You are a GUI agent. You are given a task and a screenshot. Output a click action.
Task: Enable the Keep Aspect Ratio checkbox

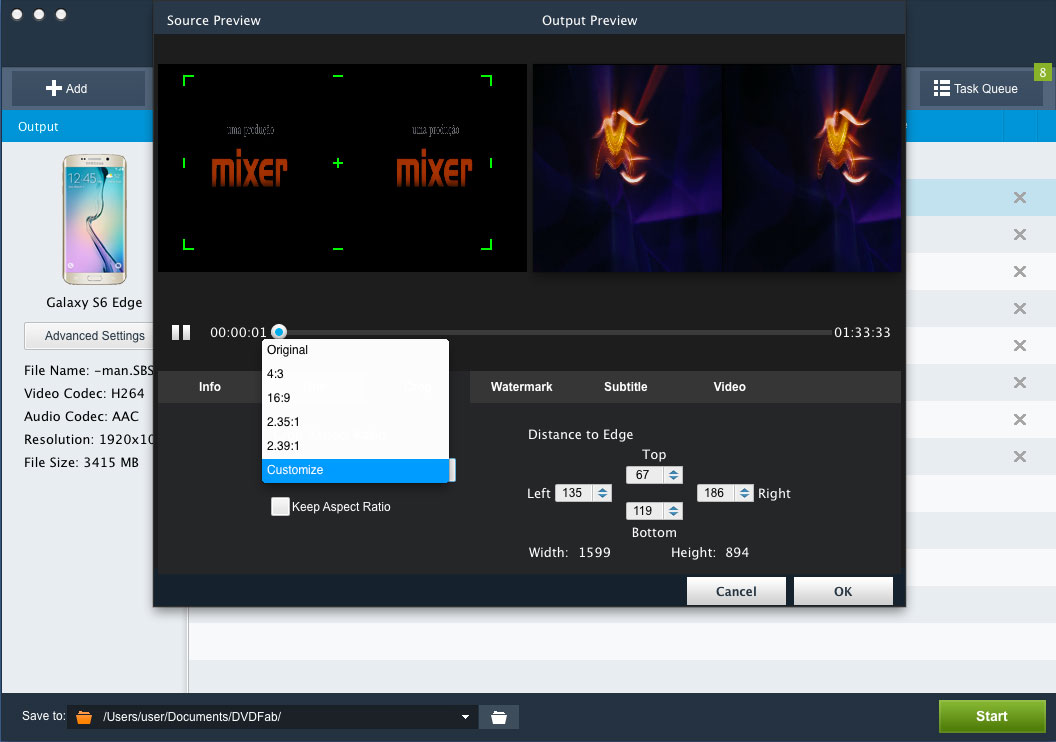click(280, 506)
